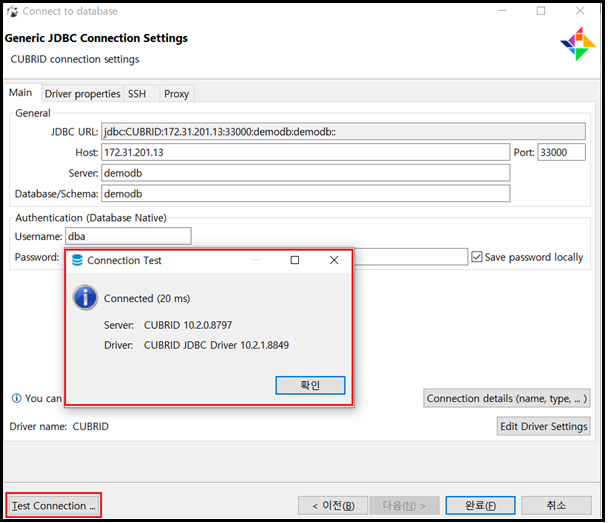
Task: Click the info icon next to 'You can'
Action: click(x=16, y=398)
